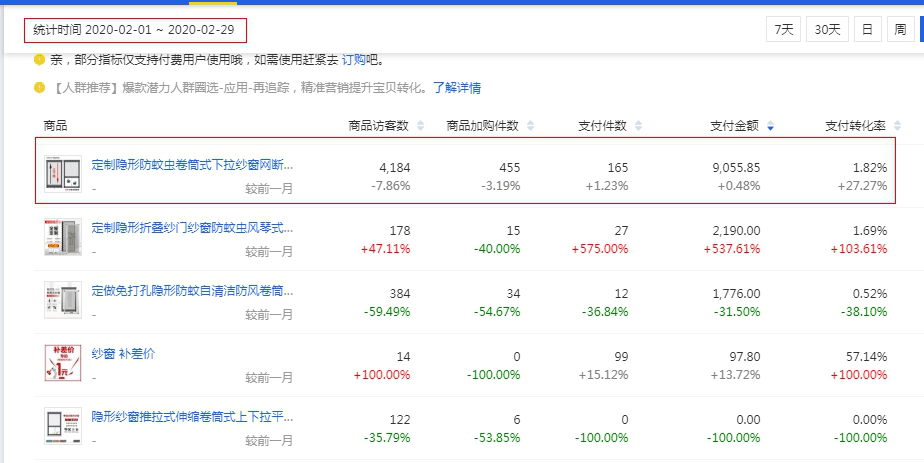
Task: Select the 30天 time range
Action: coord(827,30)
